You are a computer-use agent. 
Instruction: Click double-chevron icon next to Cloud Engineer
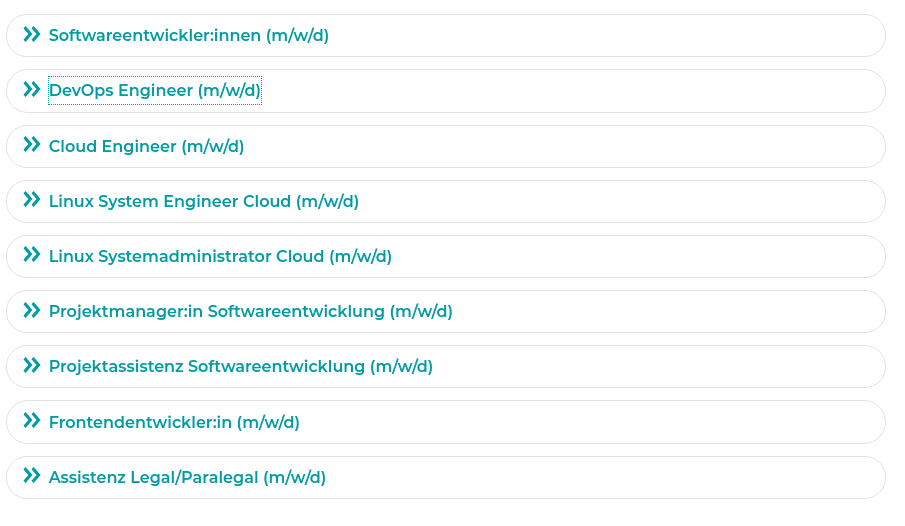32,145
